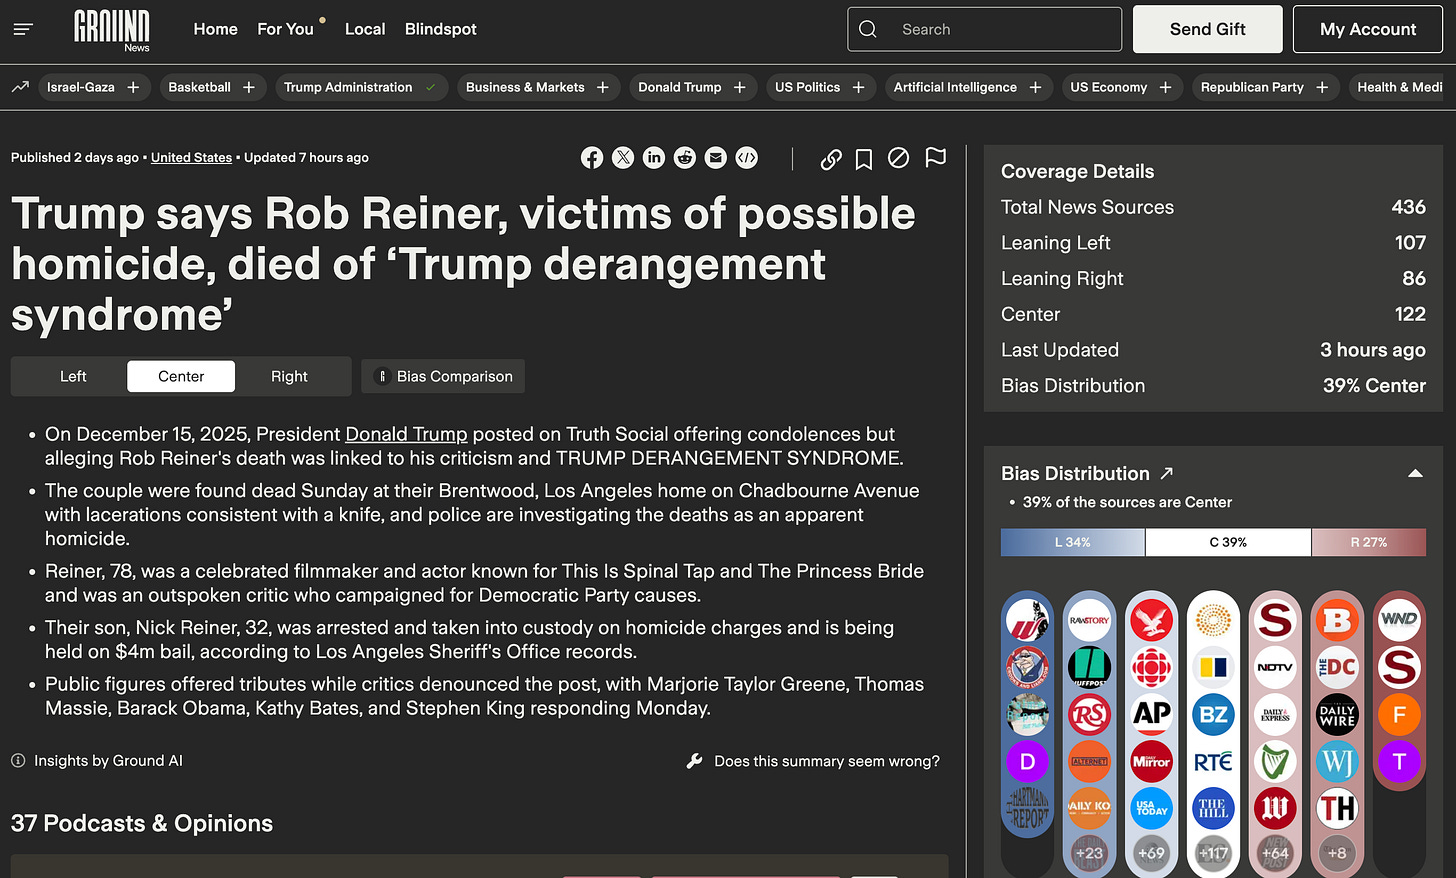Image resolution: width=1456 pixels, height=878 pixels.
Task: Open the BZ source icon
Action: point(1213,714)
